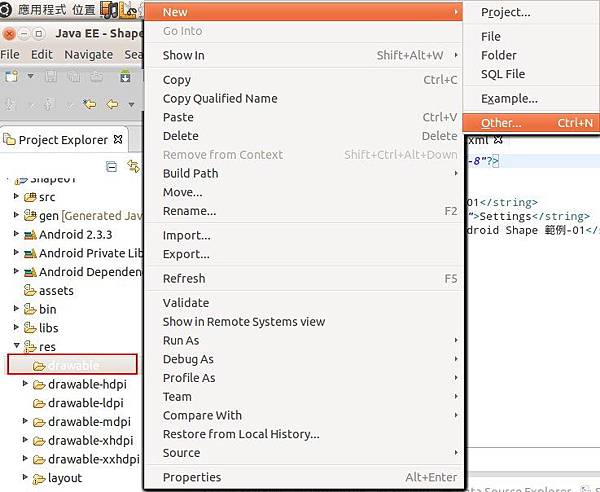The image size is (600, 492).
Task: Expand the bin folder node
Action: [16, 308]
